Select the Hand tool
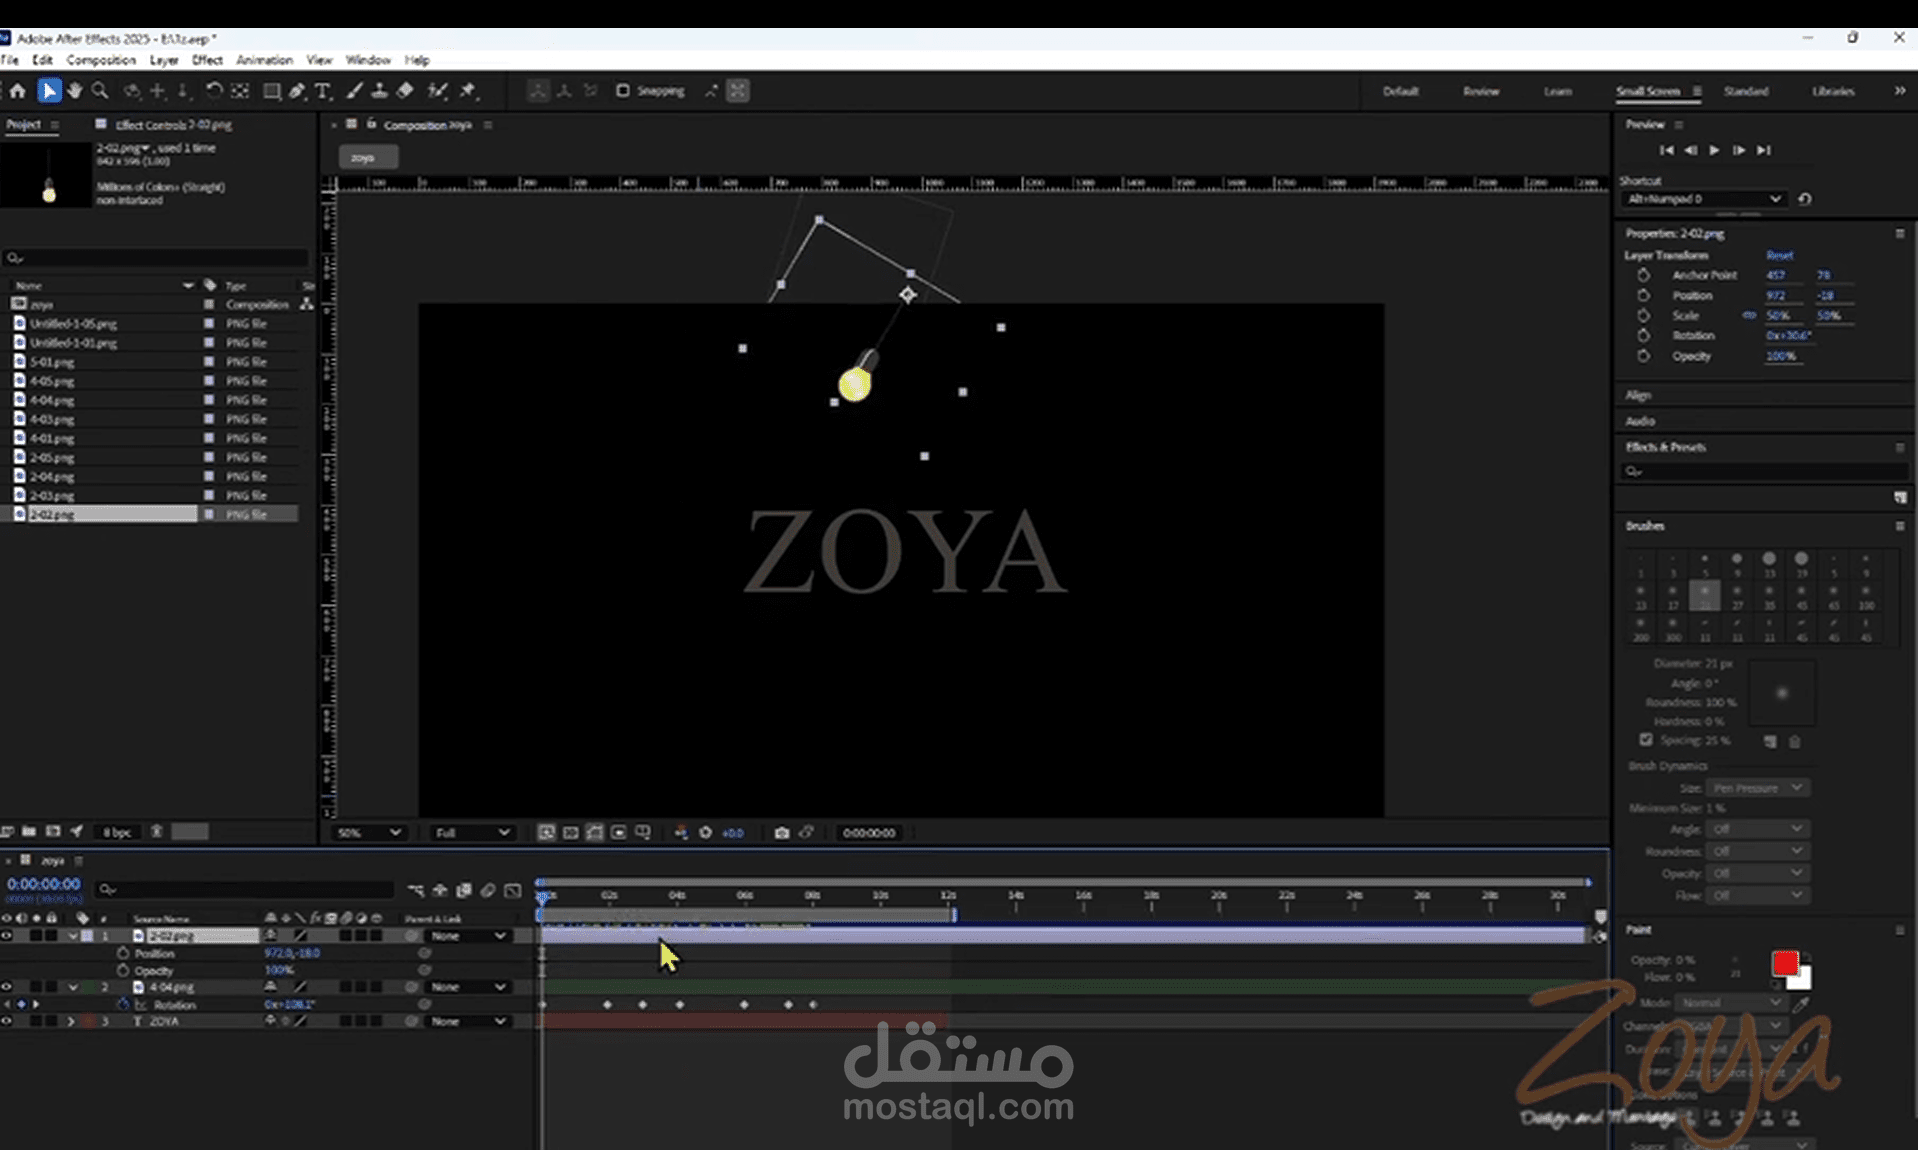 (75, 91)
